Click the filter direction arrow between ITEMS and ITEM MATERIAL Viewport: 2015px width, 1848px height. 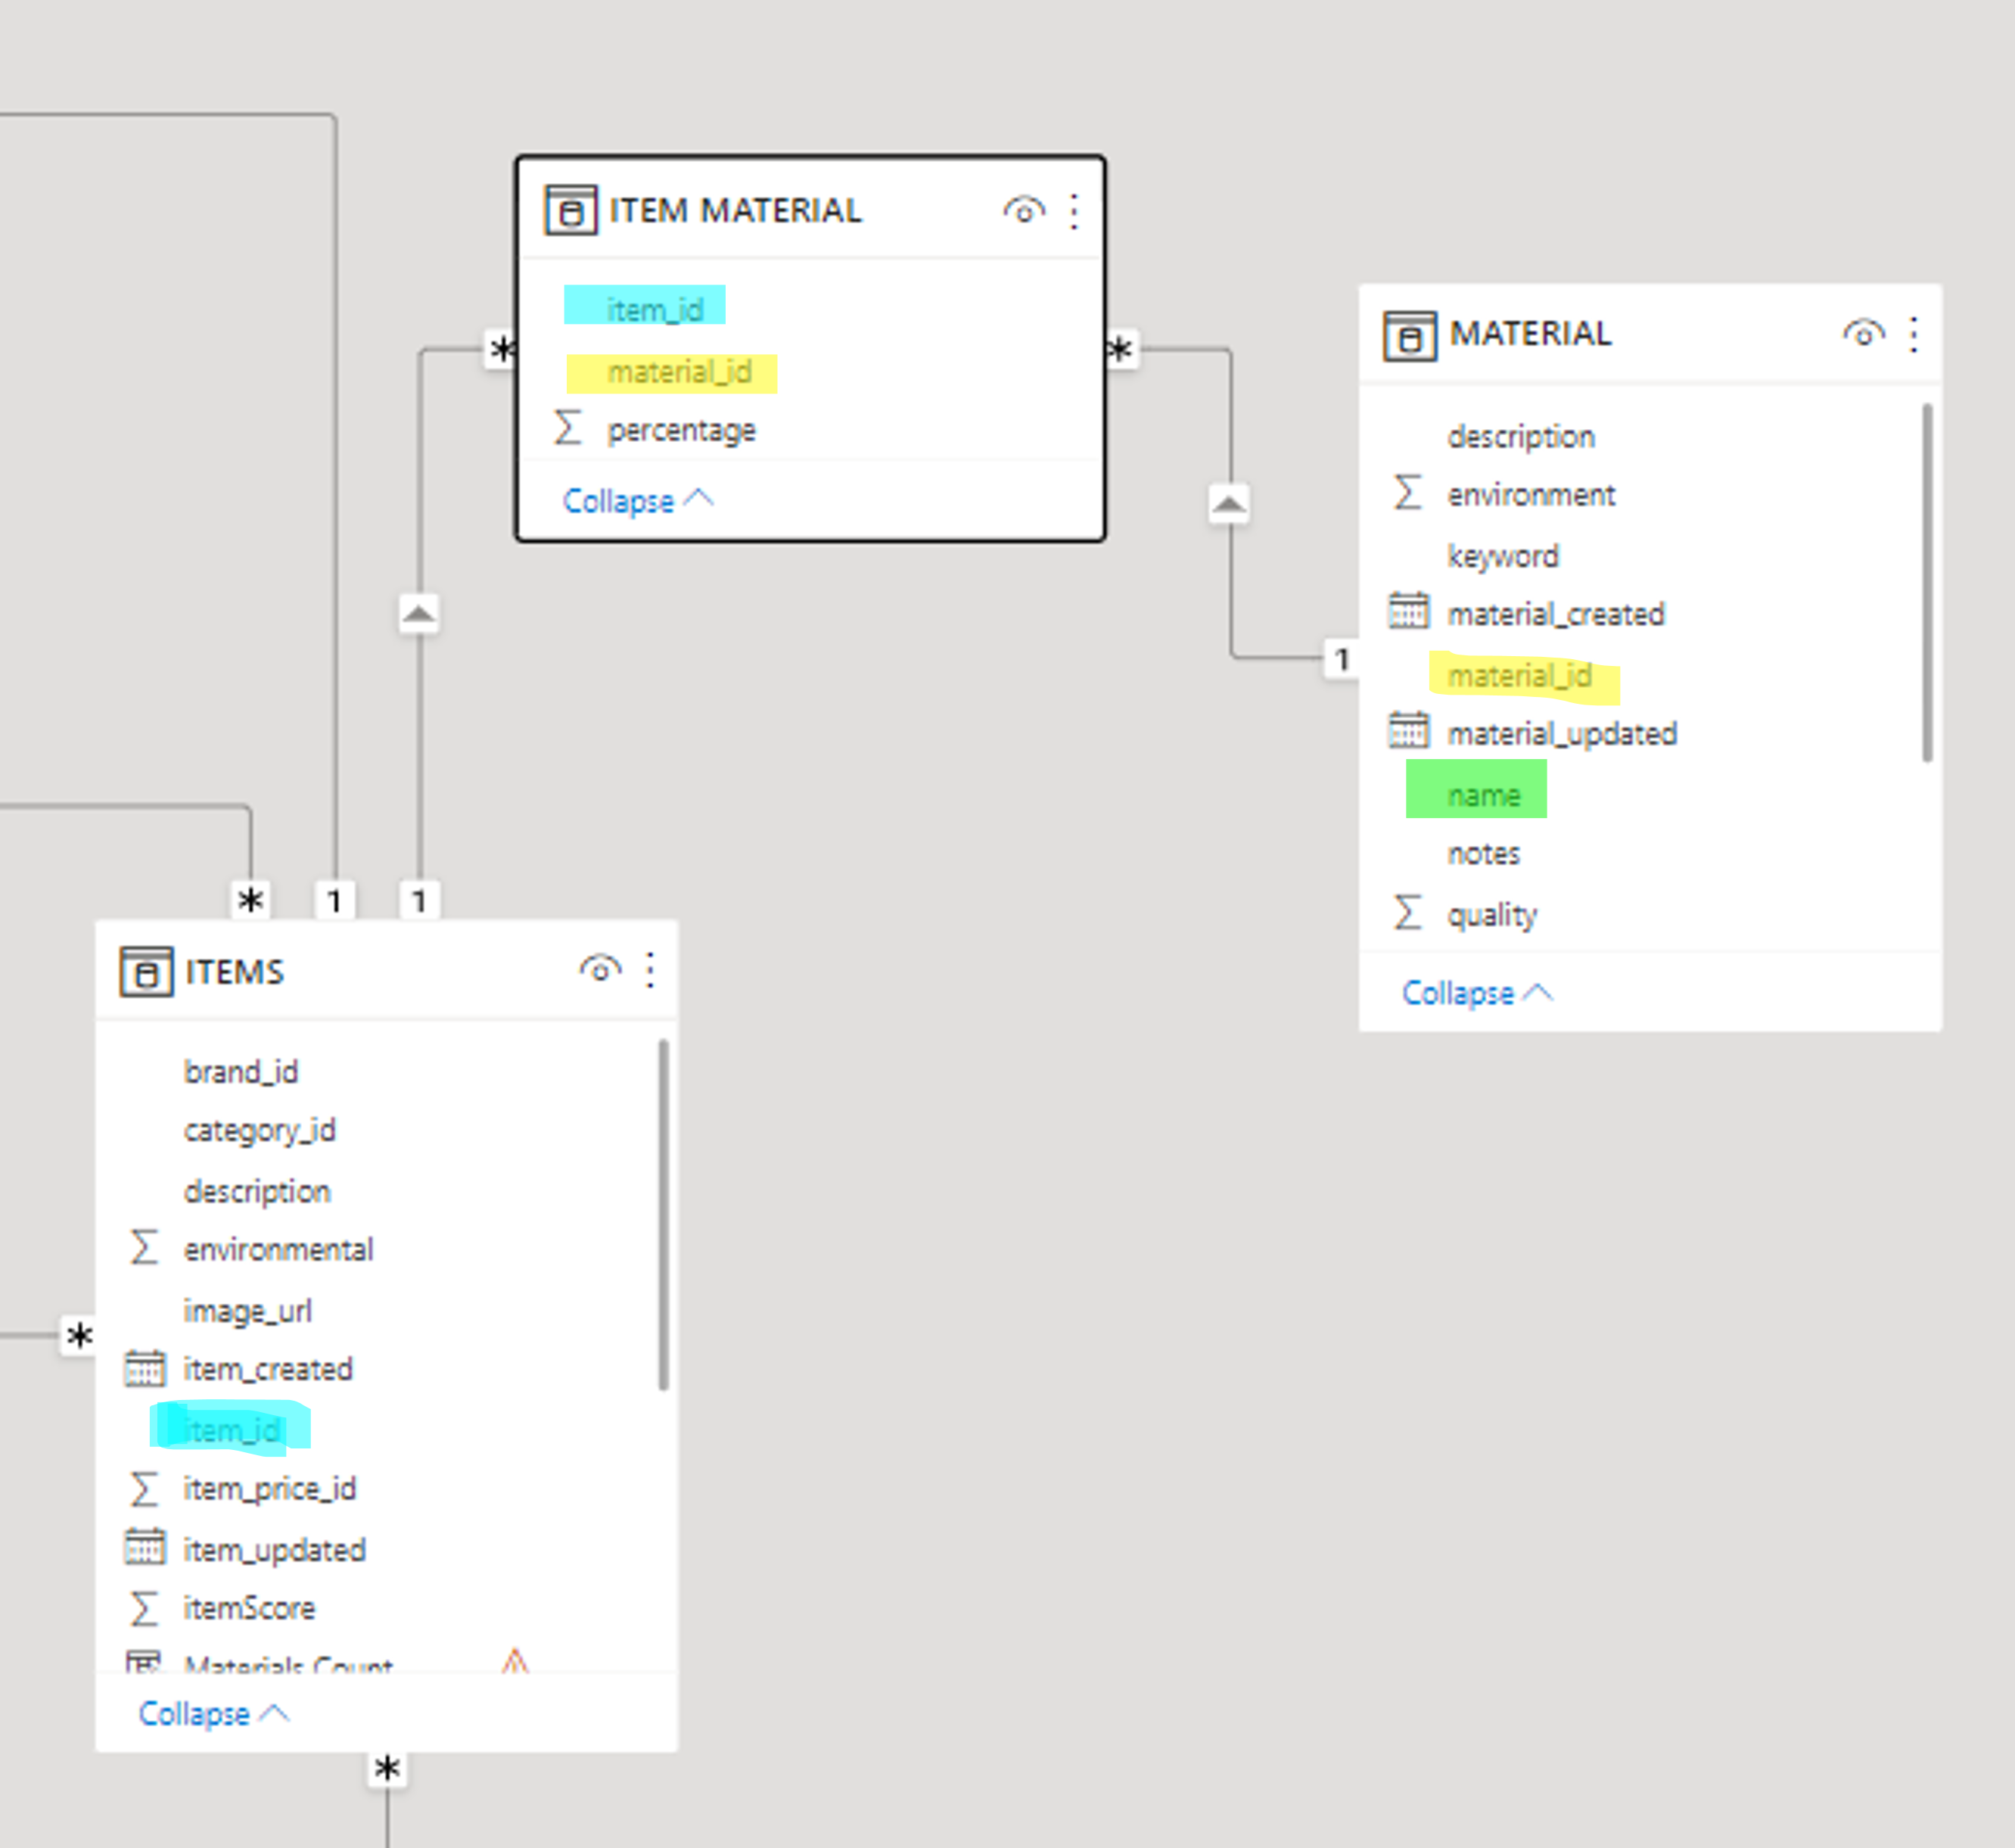point(419,613)
